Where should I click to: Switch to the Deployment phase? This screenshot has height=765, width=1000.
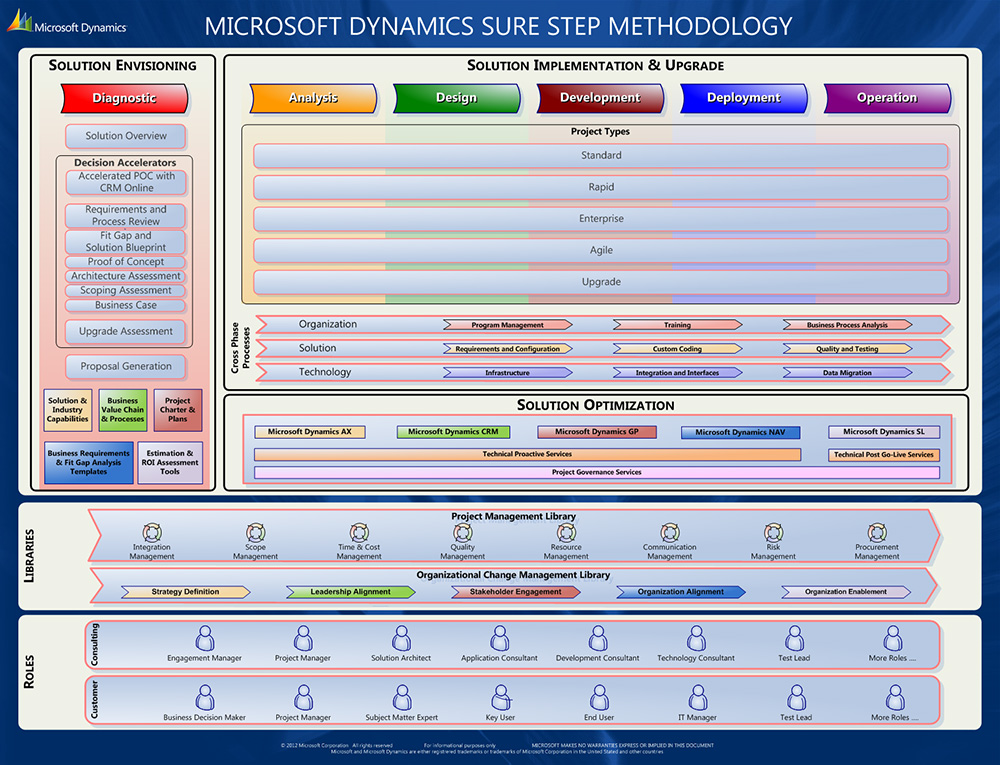pyautogui.click(x=743, y=98)
